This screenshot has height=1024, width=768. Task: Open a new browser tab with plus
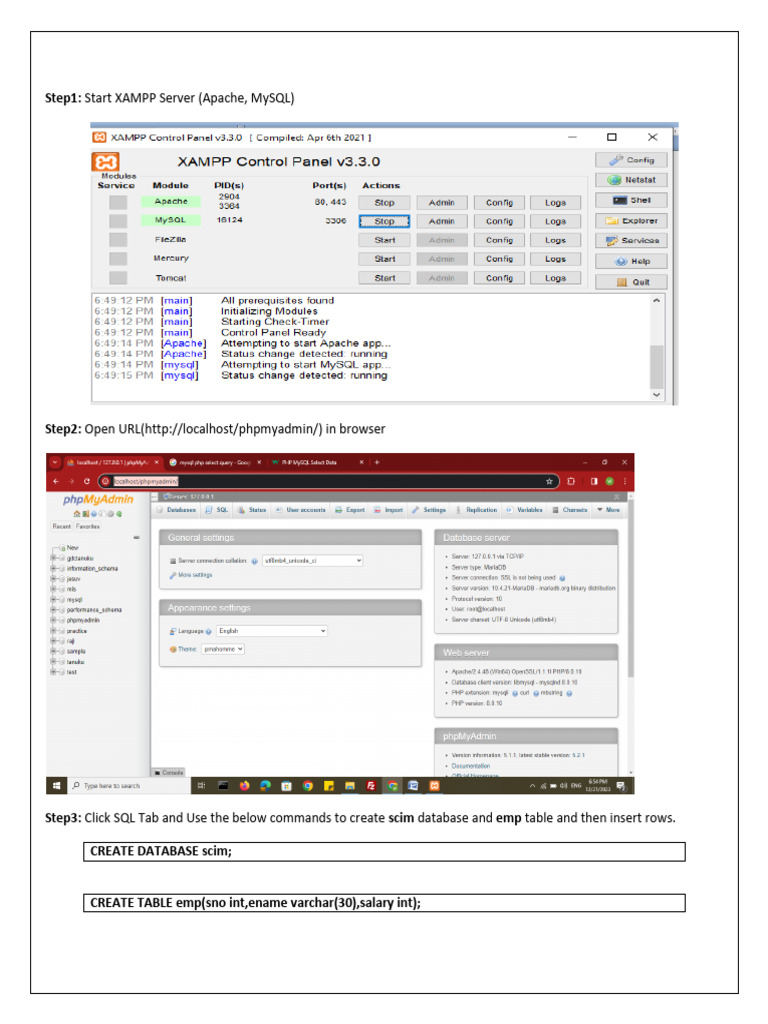(x=377, y=462)
